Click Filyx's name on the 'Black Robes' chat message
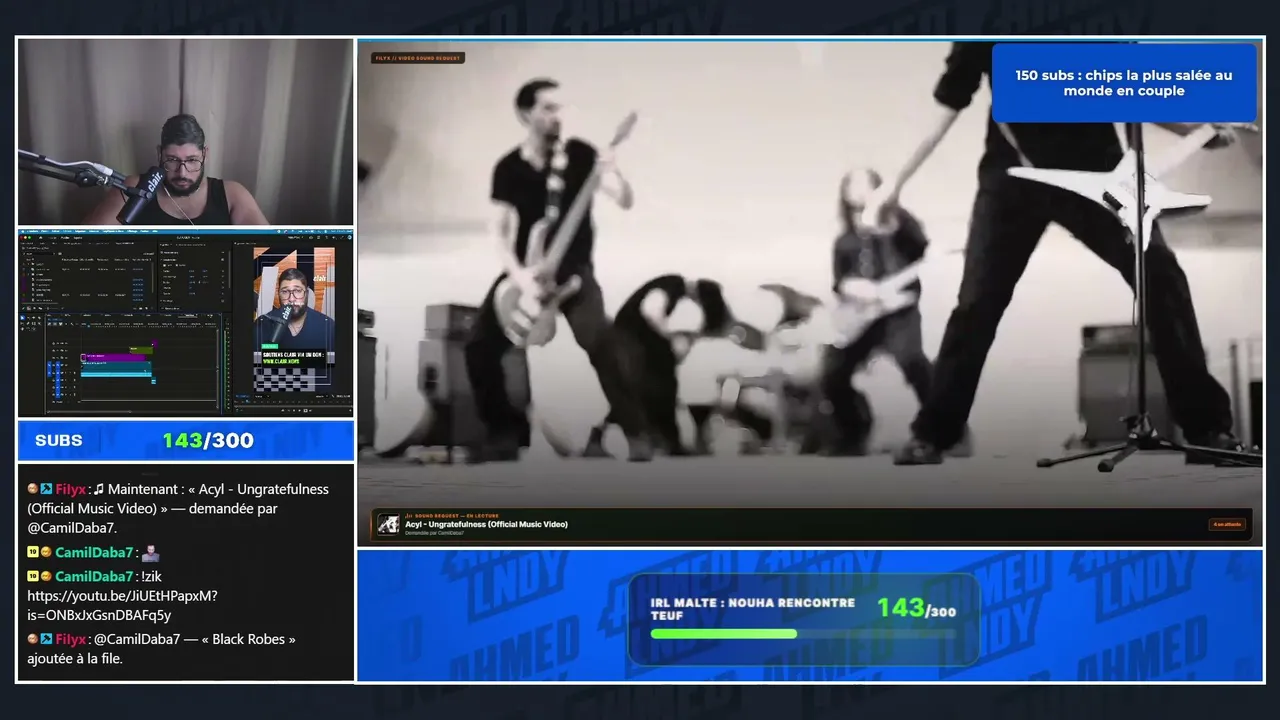Viewport: 1280px width, 720px height. click(71, 639)
